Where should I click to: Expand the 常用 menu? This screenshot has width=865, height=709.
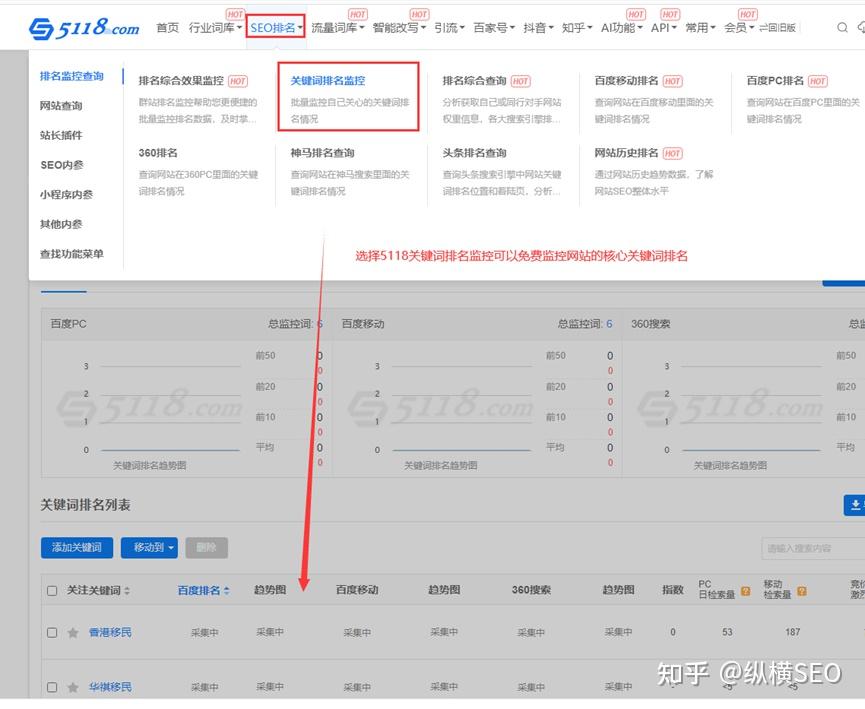[700, 28]
